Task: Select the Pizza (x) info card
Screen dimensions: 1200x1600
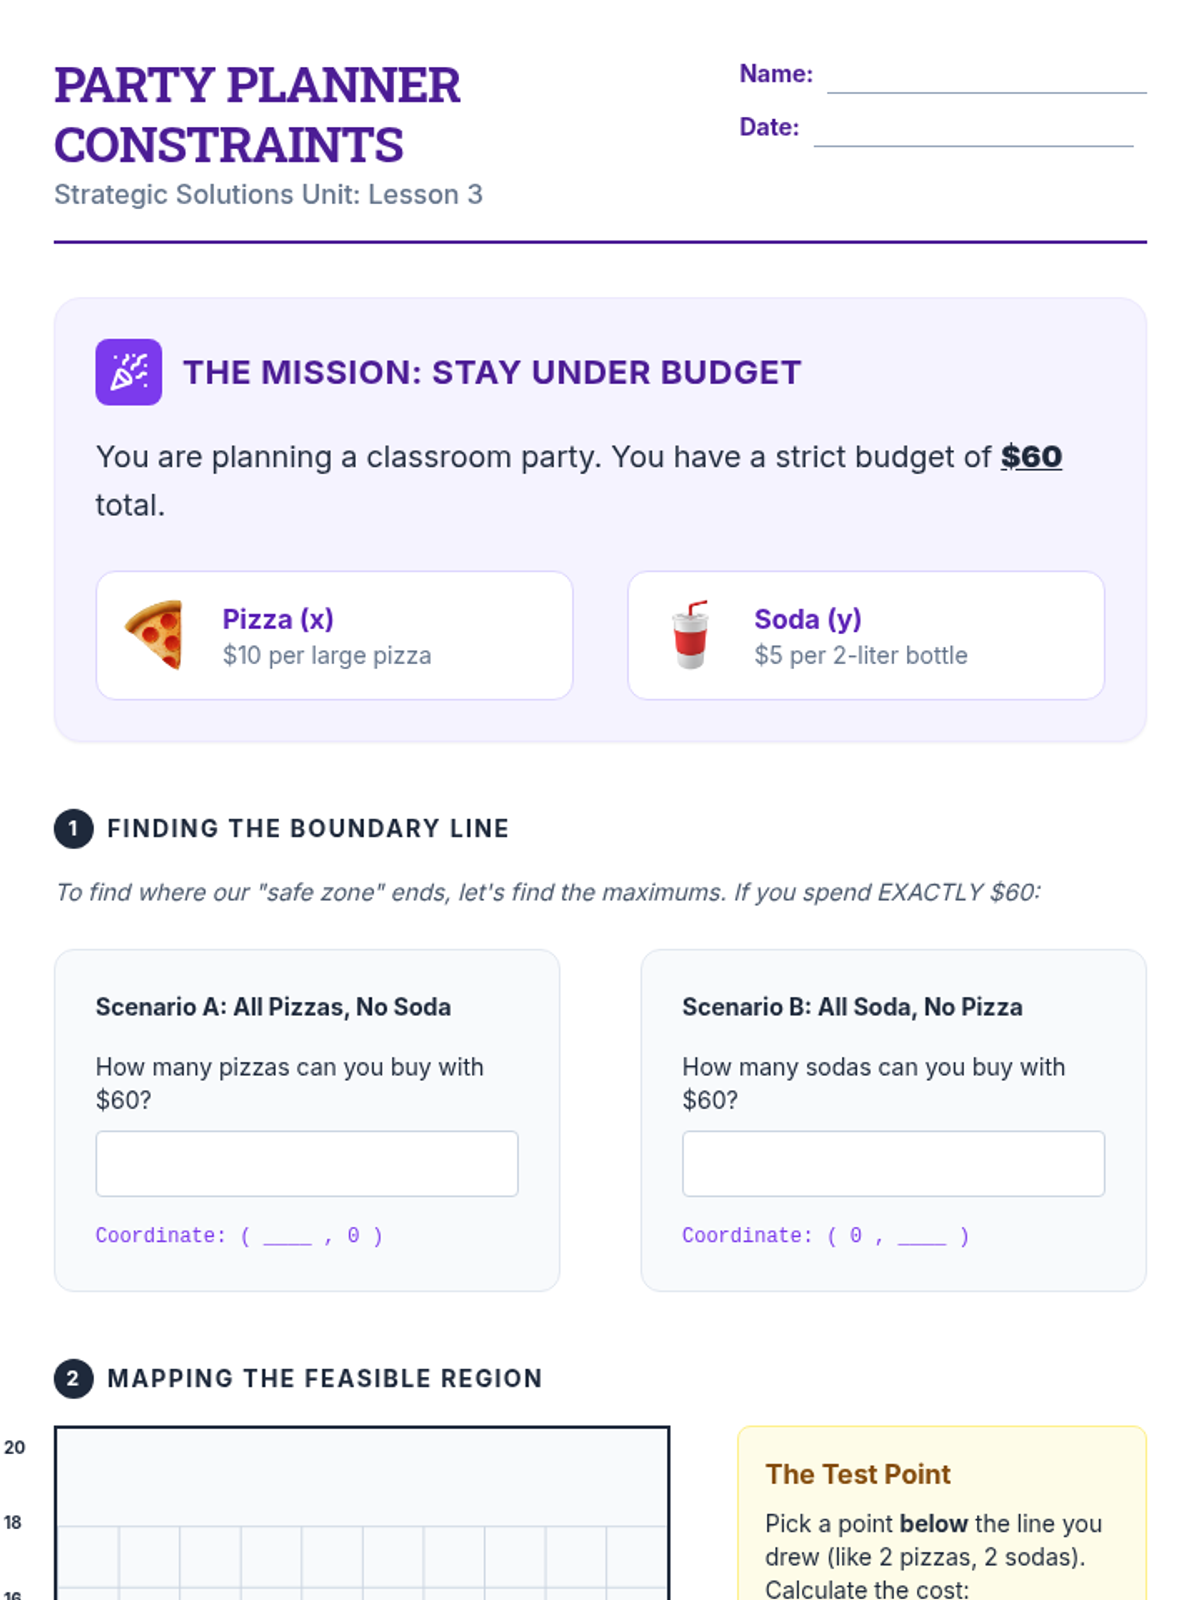Action: pyautogui.click(x=334, y=635)
